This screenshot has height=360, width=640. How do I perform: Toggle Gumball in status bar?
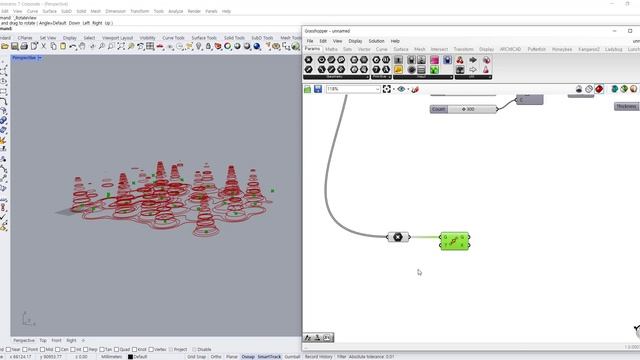pos(292,357)
